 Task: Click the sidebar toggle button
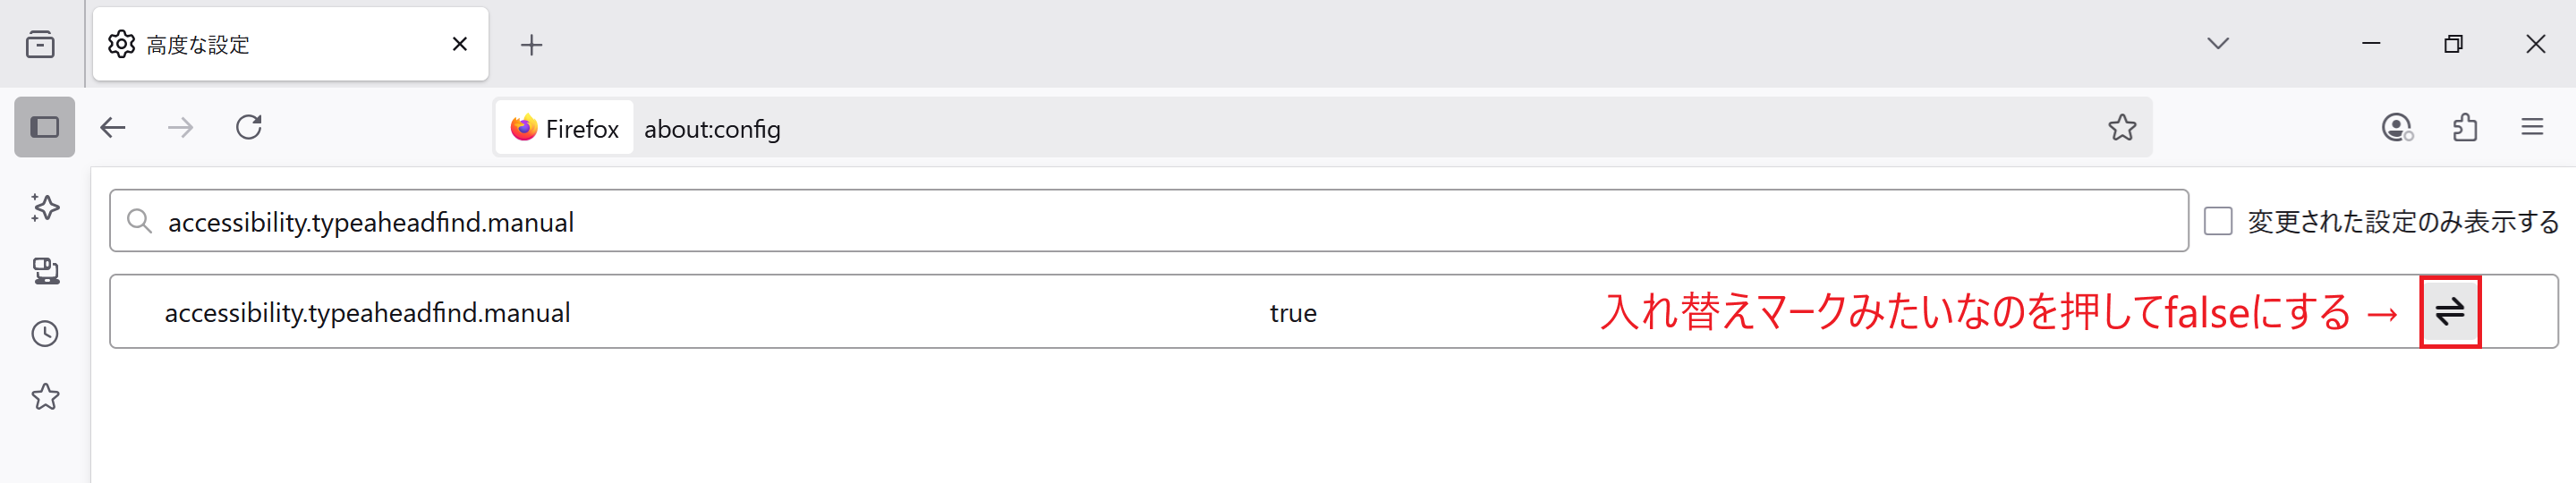click(x=44, y=127)
